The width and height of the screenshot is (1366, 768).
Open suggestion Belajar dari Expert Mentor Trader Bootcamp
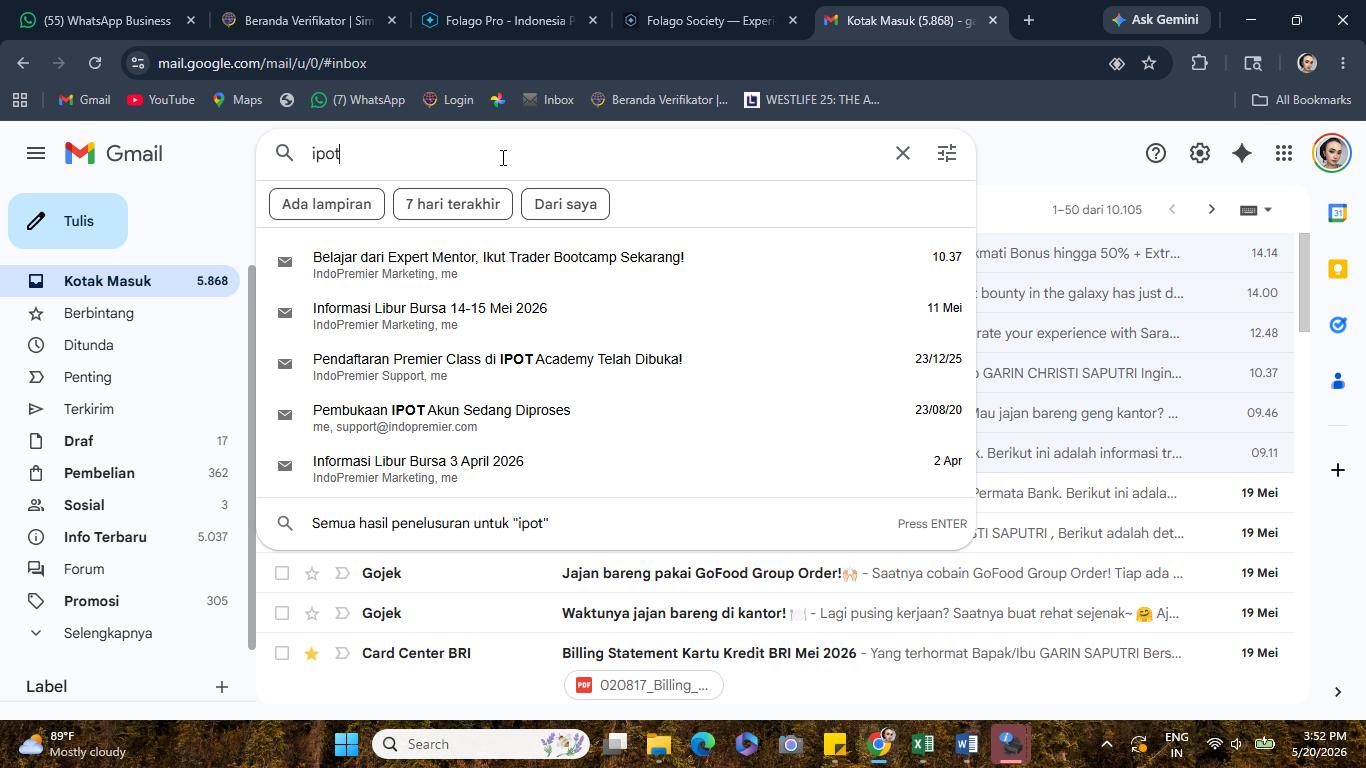click(615, 264)
